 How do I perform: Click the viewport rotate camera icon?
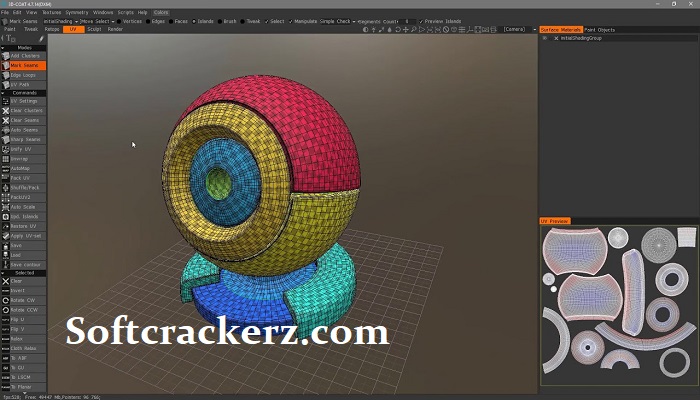click(397, 29)
